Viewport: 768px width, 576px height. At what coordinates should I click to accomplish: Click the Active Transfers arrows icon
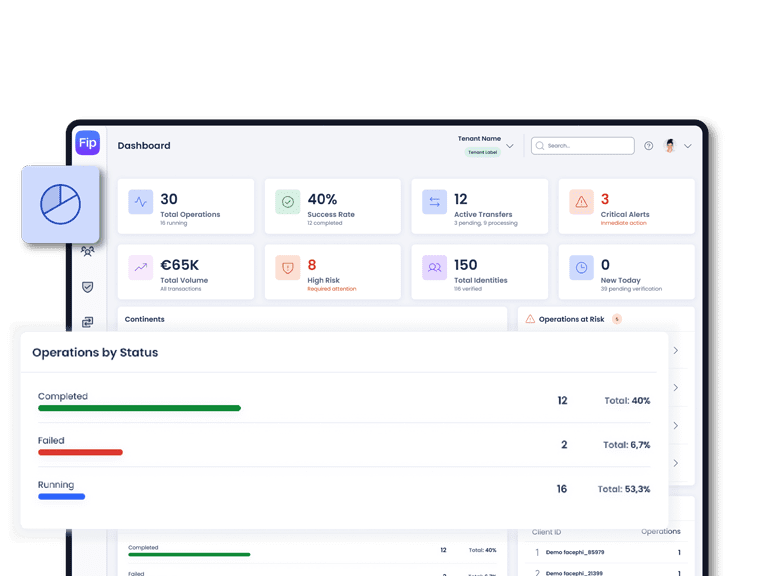(x=434, y=202)
